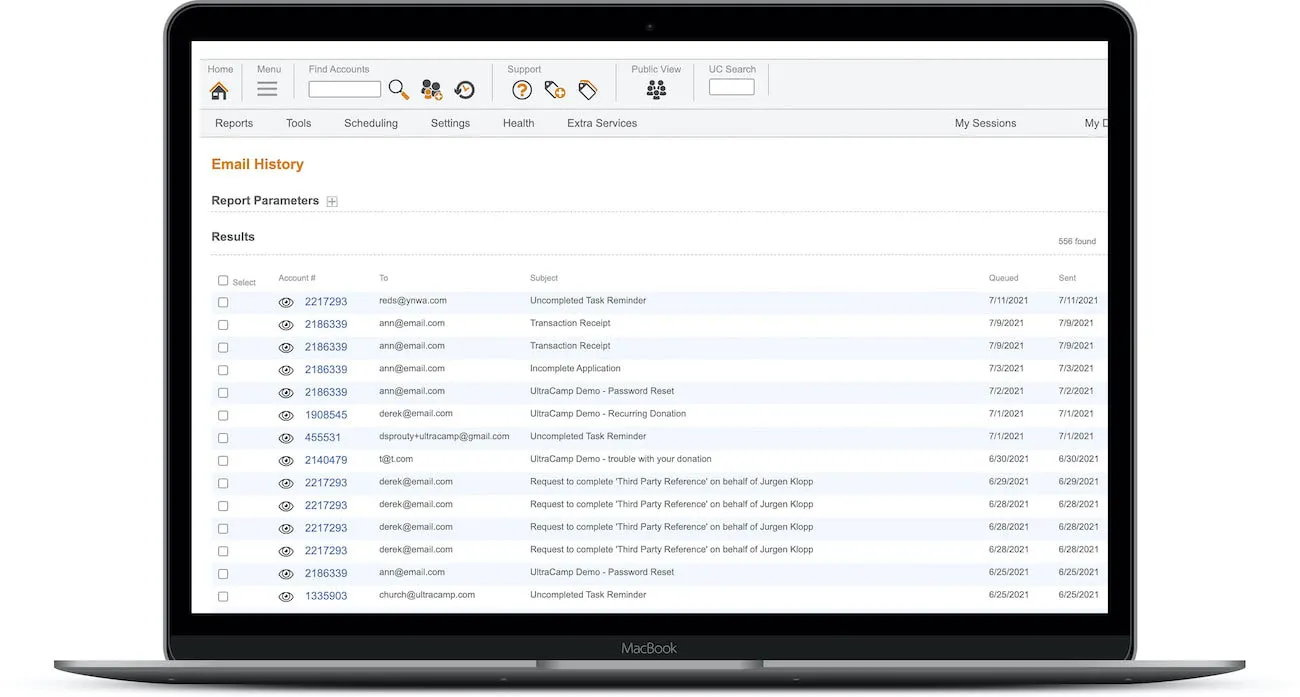Go to Home via the house icon
This screenshot has height=697, width=1300.
pyautogui.click(x=219, y=91)
